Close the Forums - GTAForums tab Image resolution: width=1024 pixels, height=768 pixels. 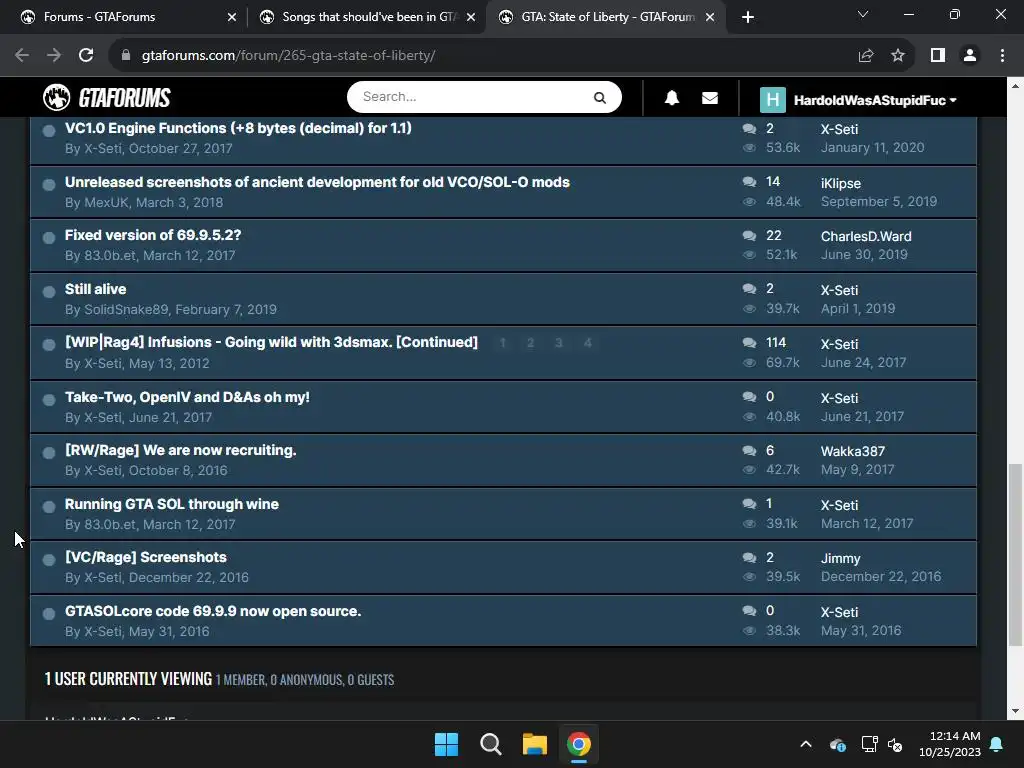[232, 17]
